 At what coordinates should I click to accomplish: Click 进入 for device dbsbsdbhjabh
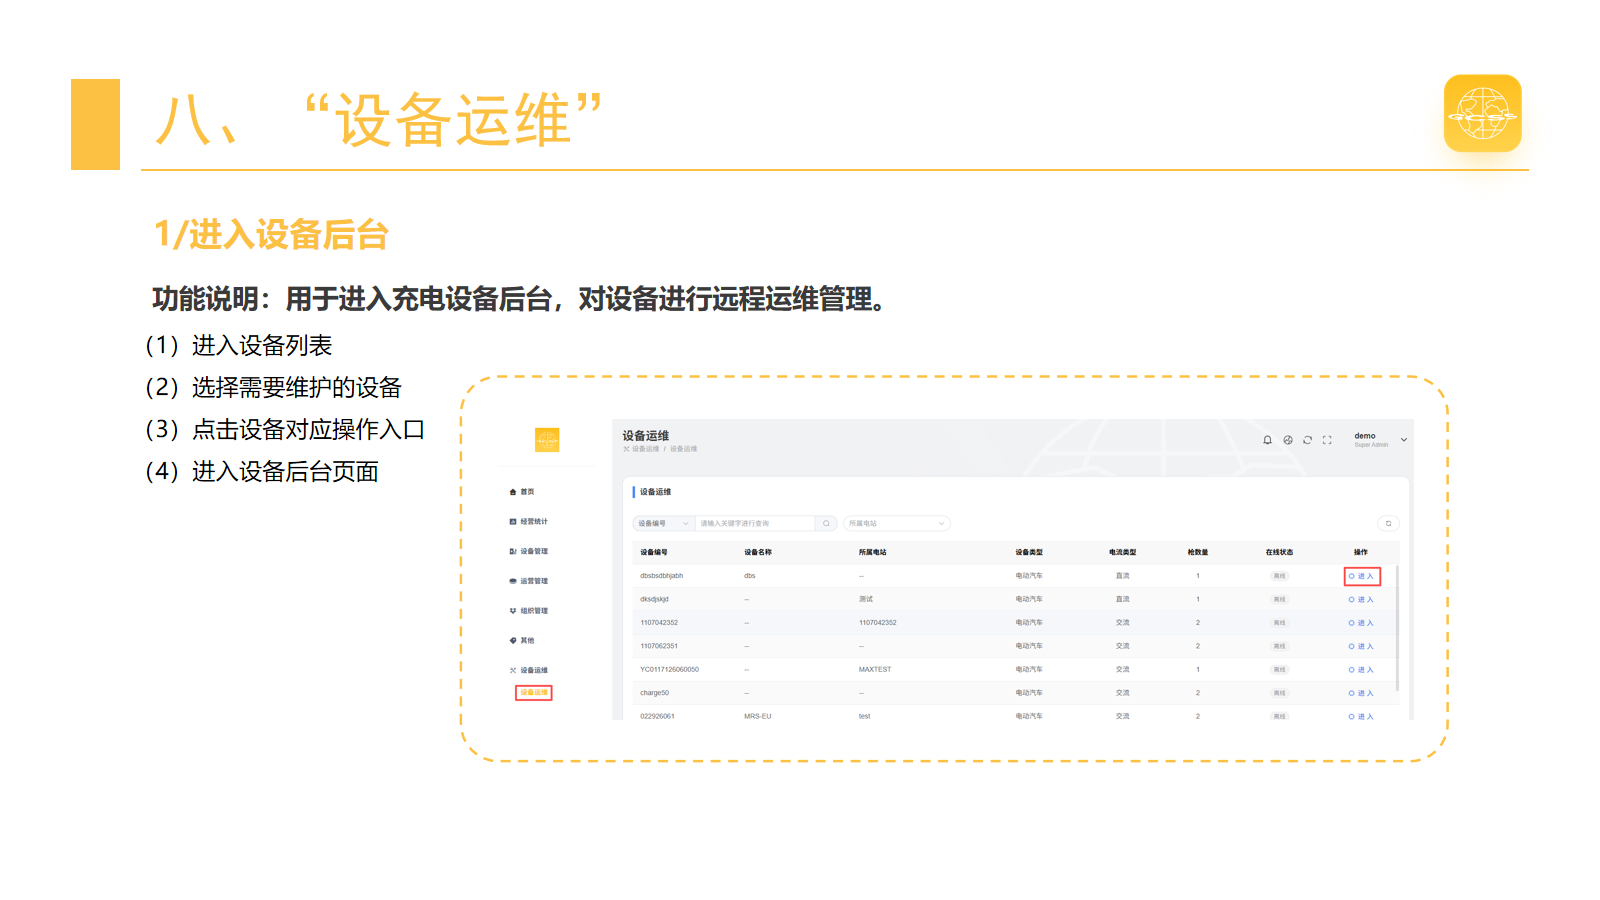click(x=1362, y=576)
